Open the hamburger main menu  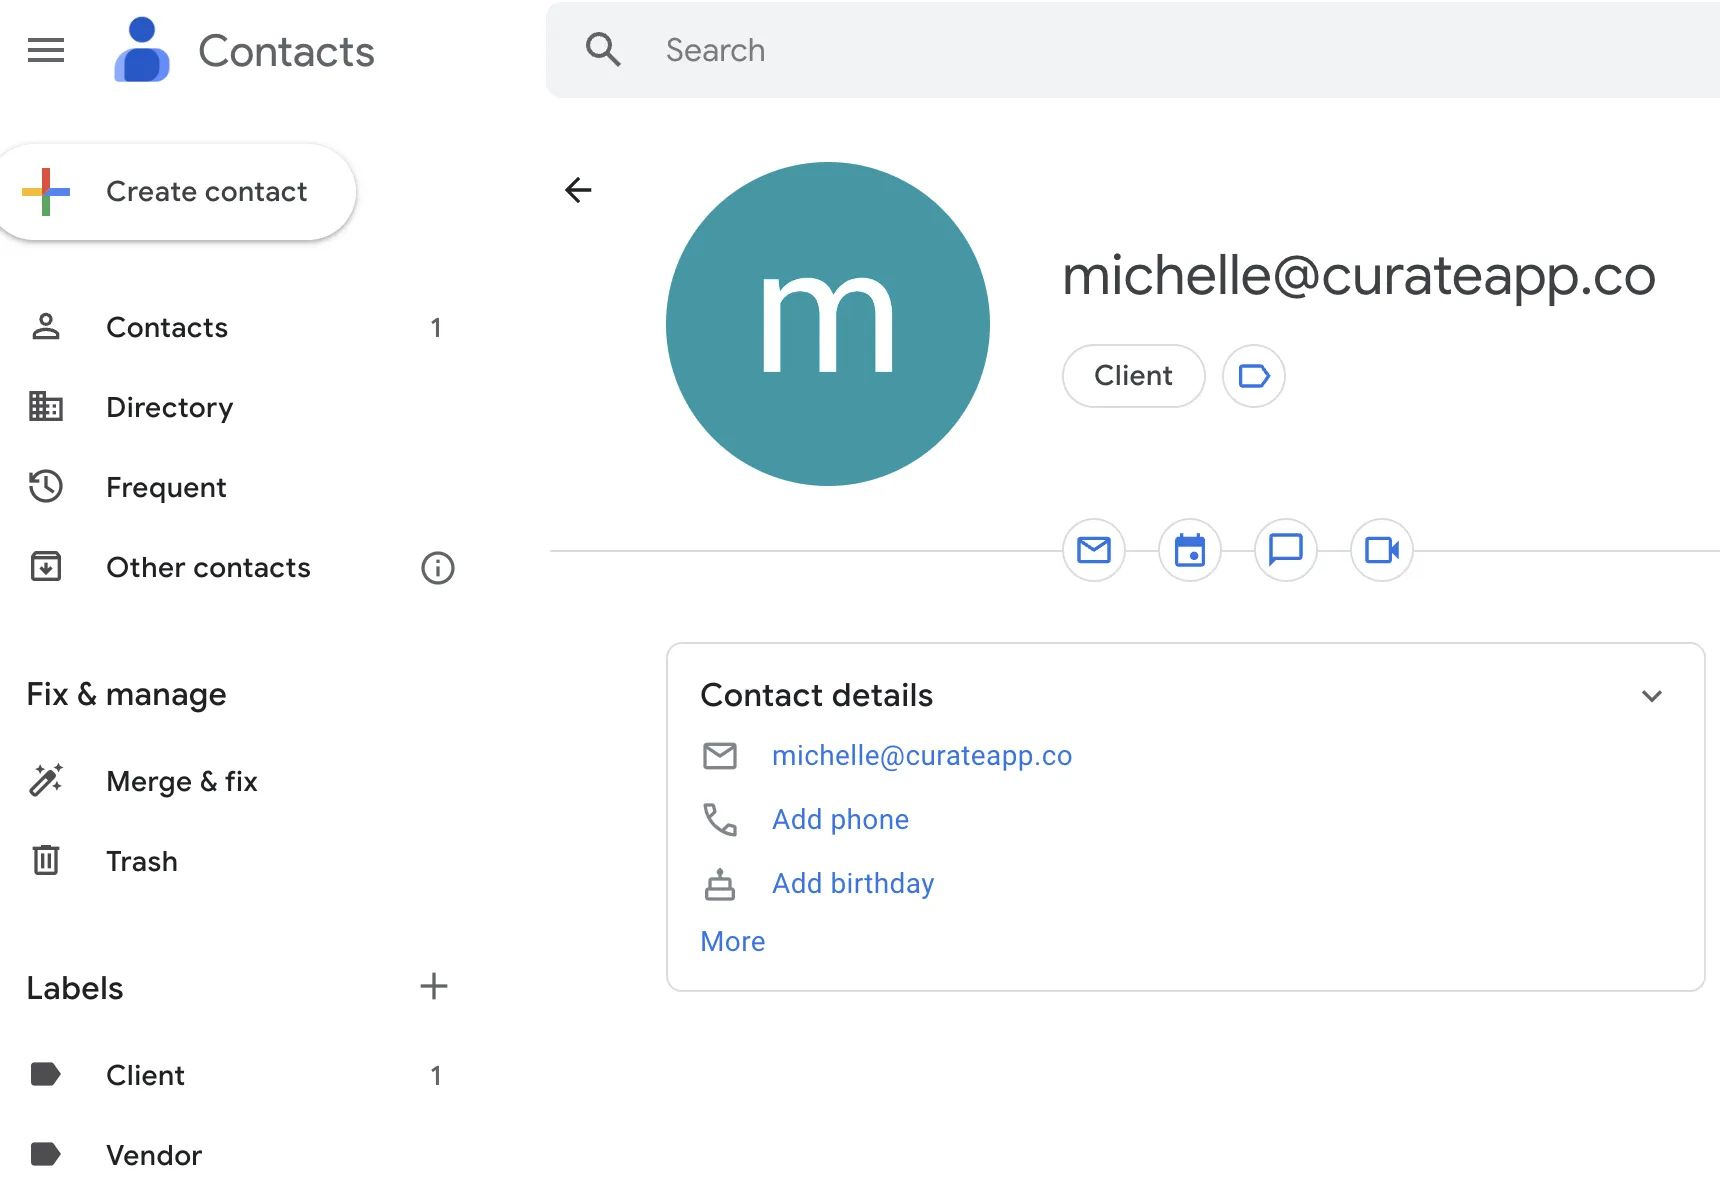46,50
